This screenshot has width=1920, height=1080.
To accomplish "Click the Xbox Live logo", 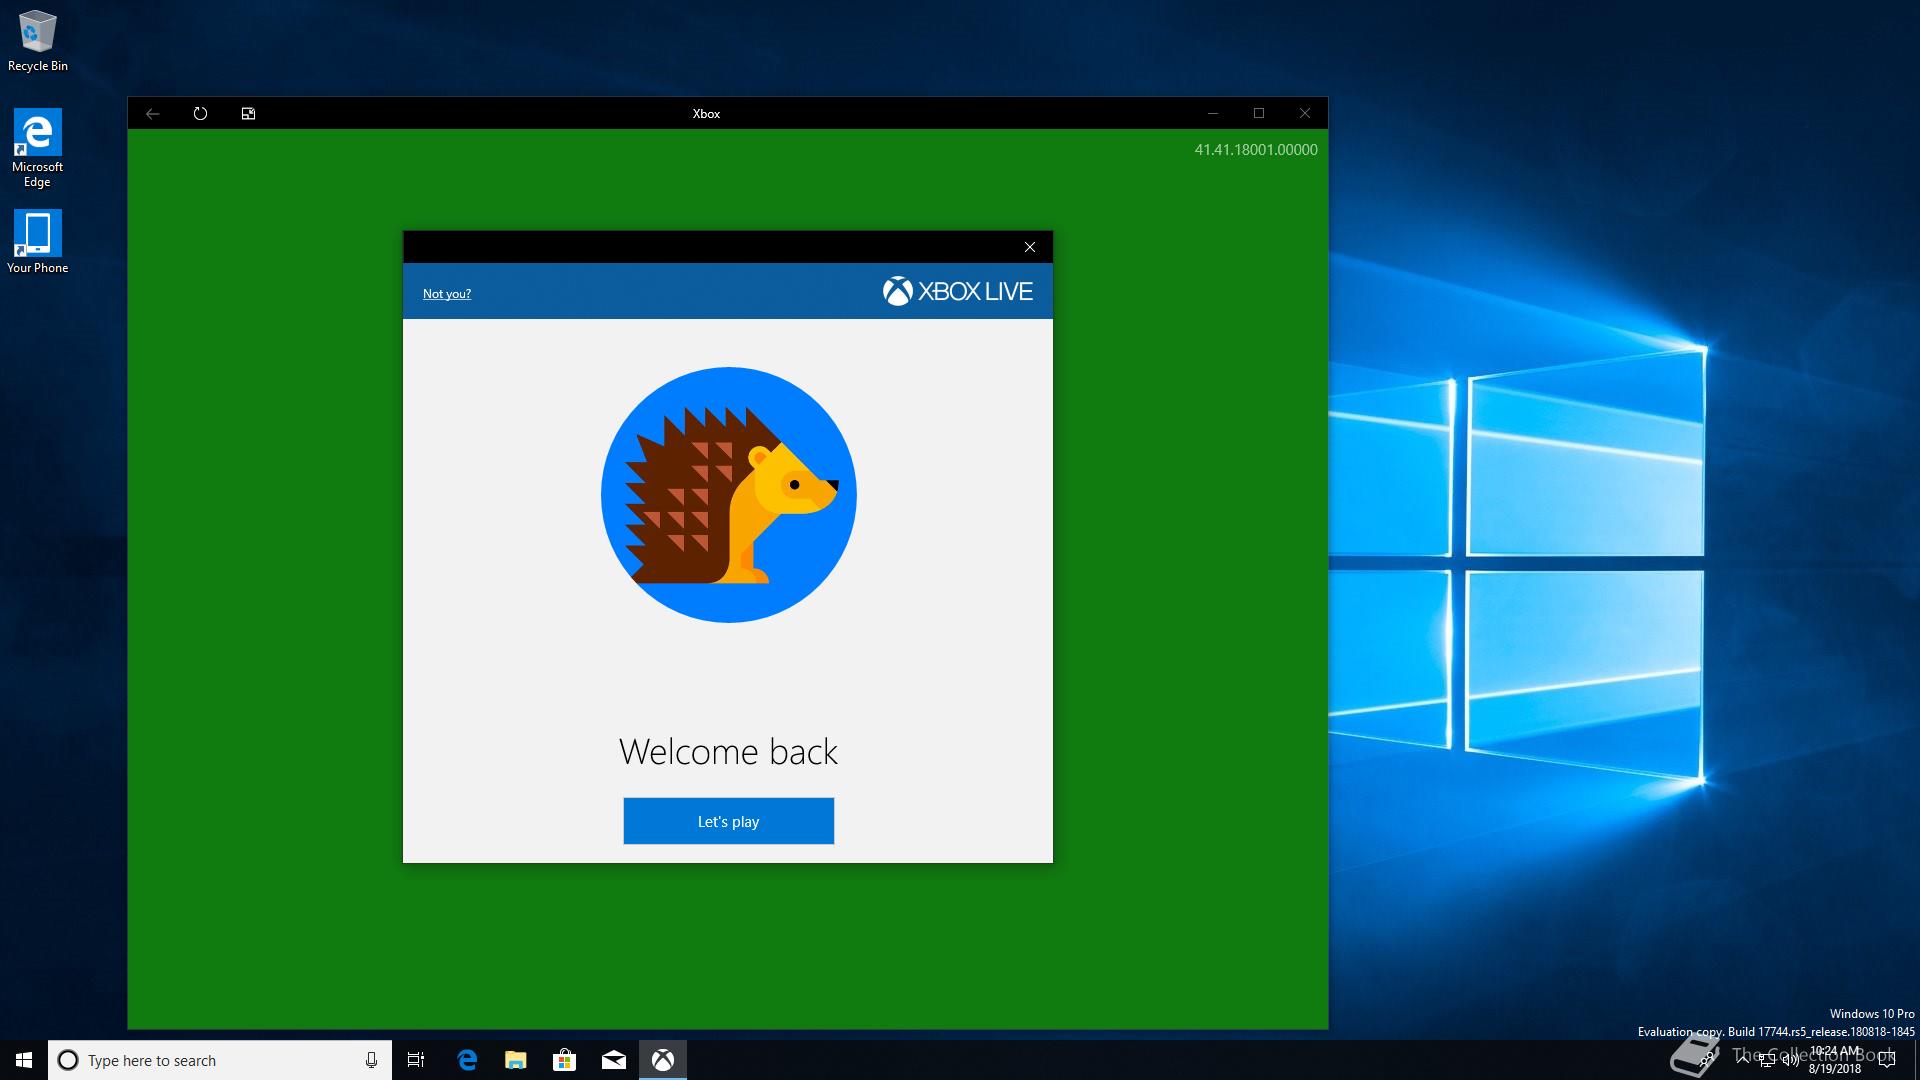I will click(957, 291).
